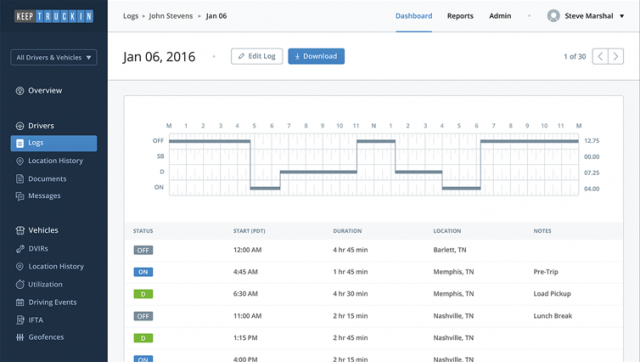The width and height of the screenshot is (640, 362).
Task: Click the Utilization stopwatch icon
Action: [x=20, y=284]
